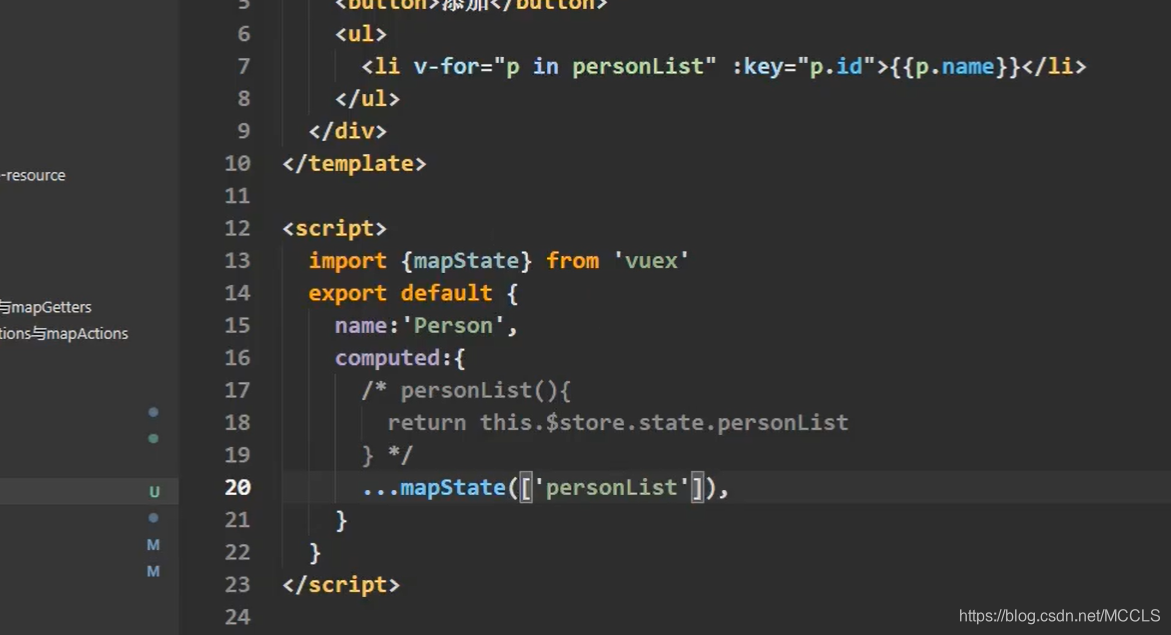Click the 'Person' name string
This screenshot has height=635, width=1171.
point(453,326)
